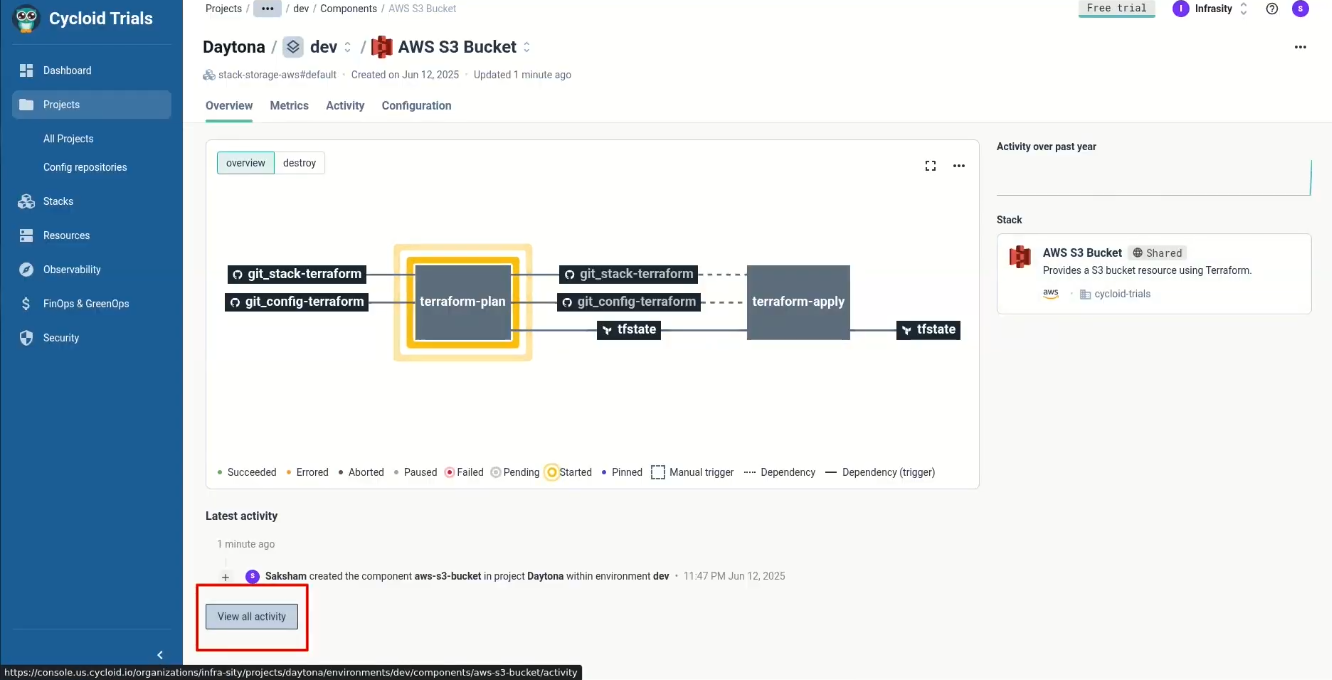Viewport: 1332px width, 680px height.
Task: Open the help question mark icon
Action: (x=1272, y=9)
